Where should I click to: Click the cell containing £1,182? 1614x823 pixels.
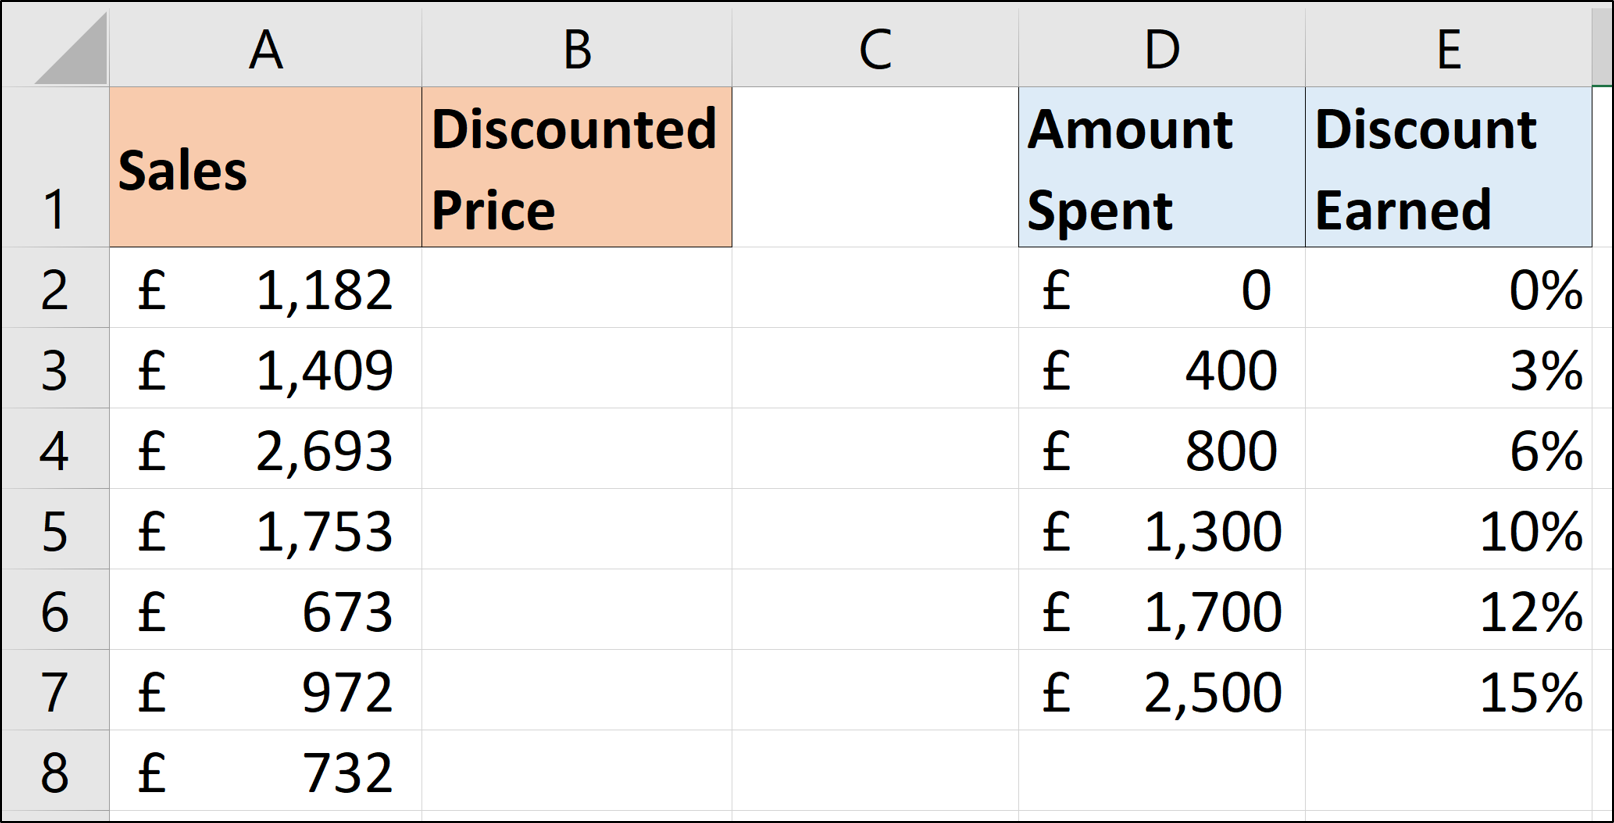point(265,289)
